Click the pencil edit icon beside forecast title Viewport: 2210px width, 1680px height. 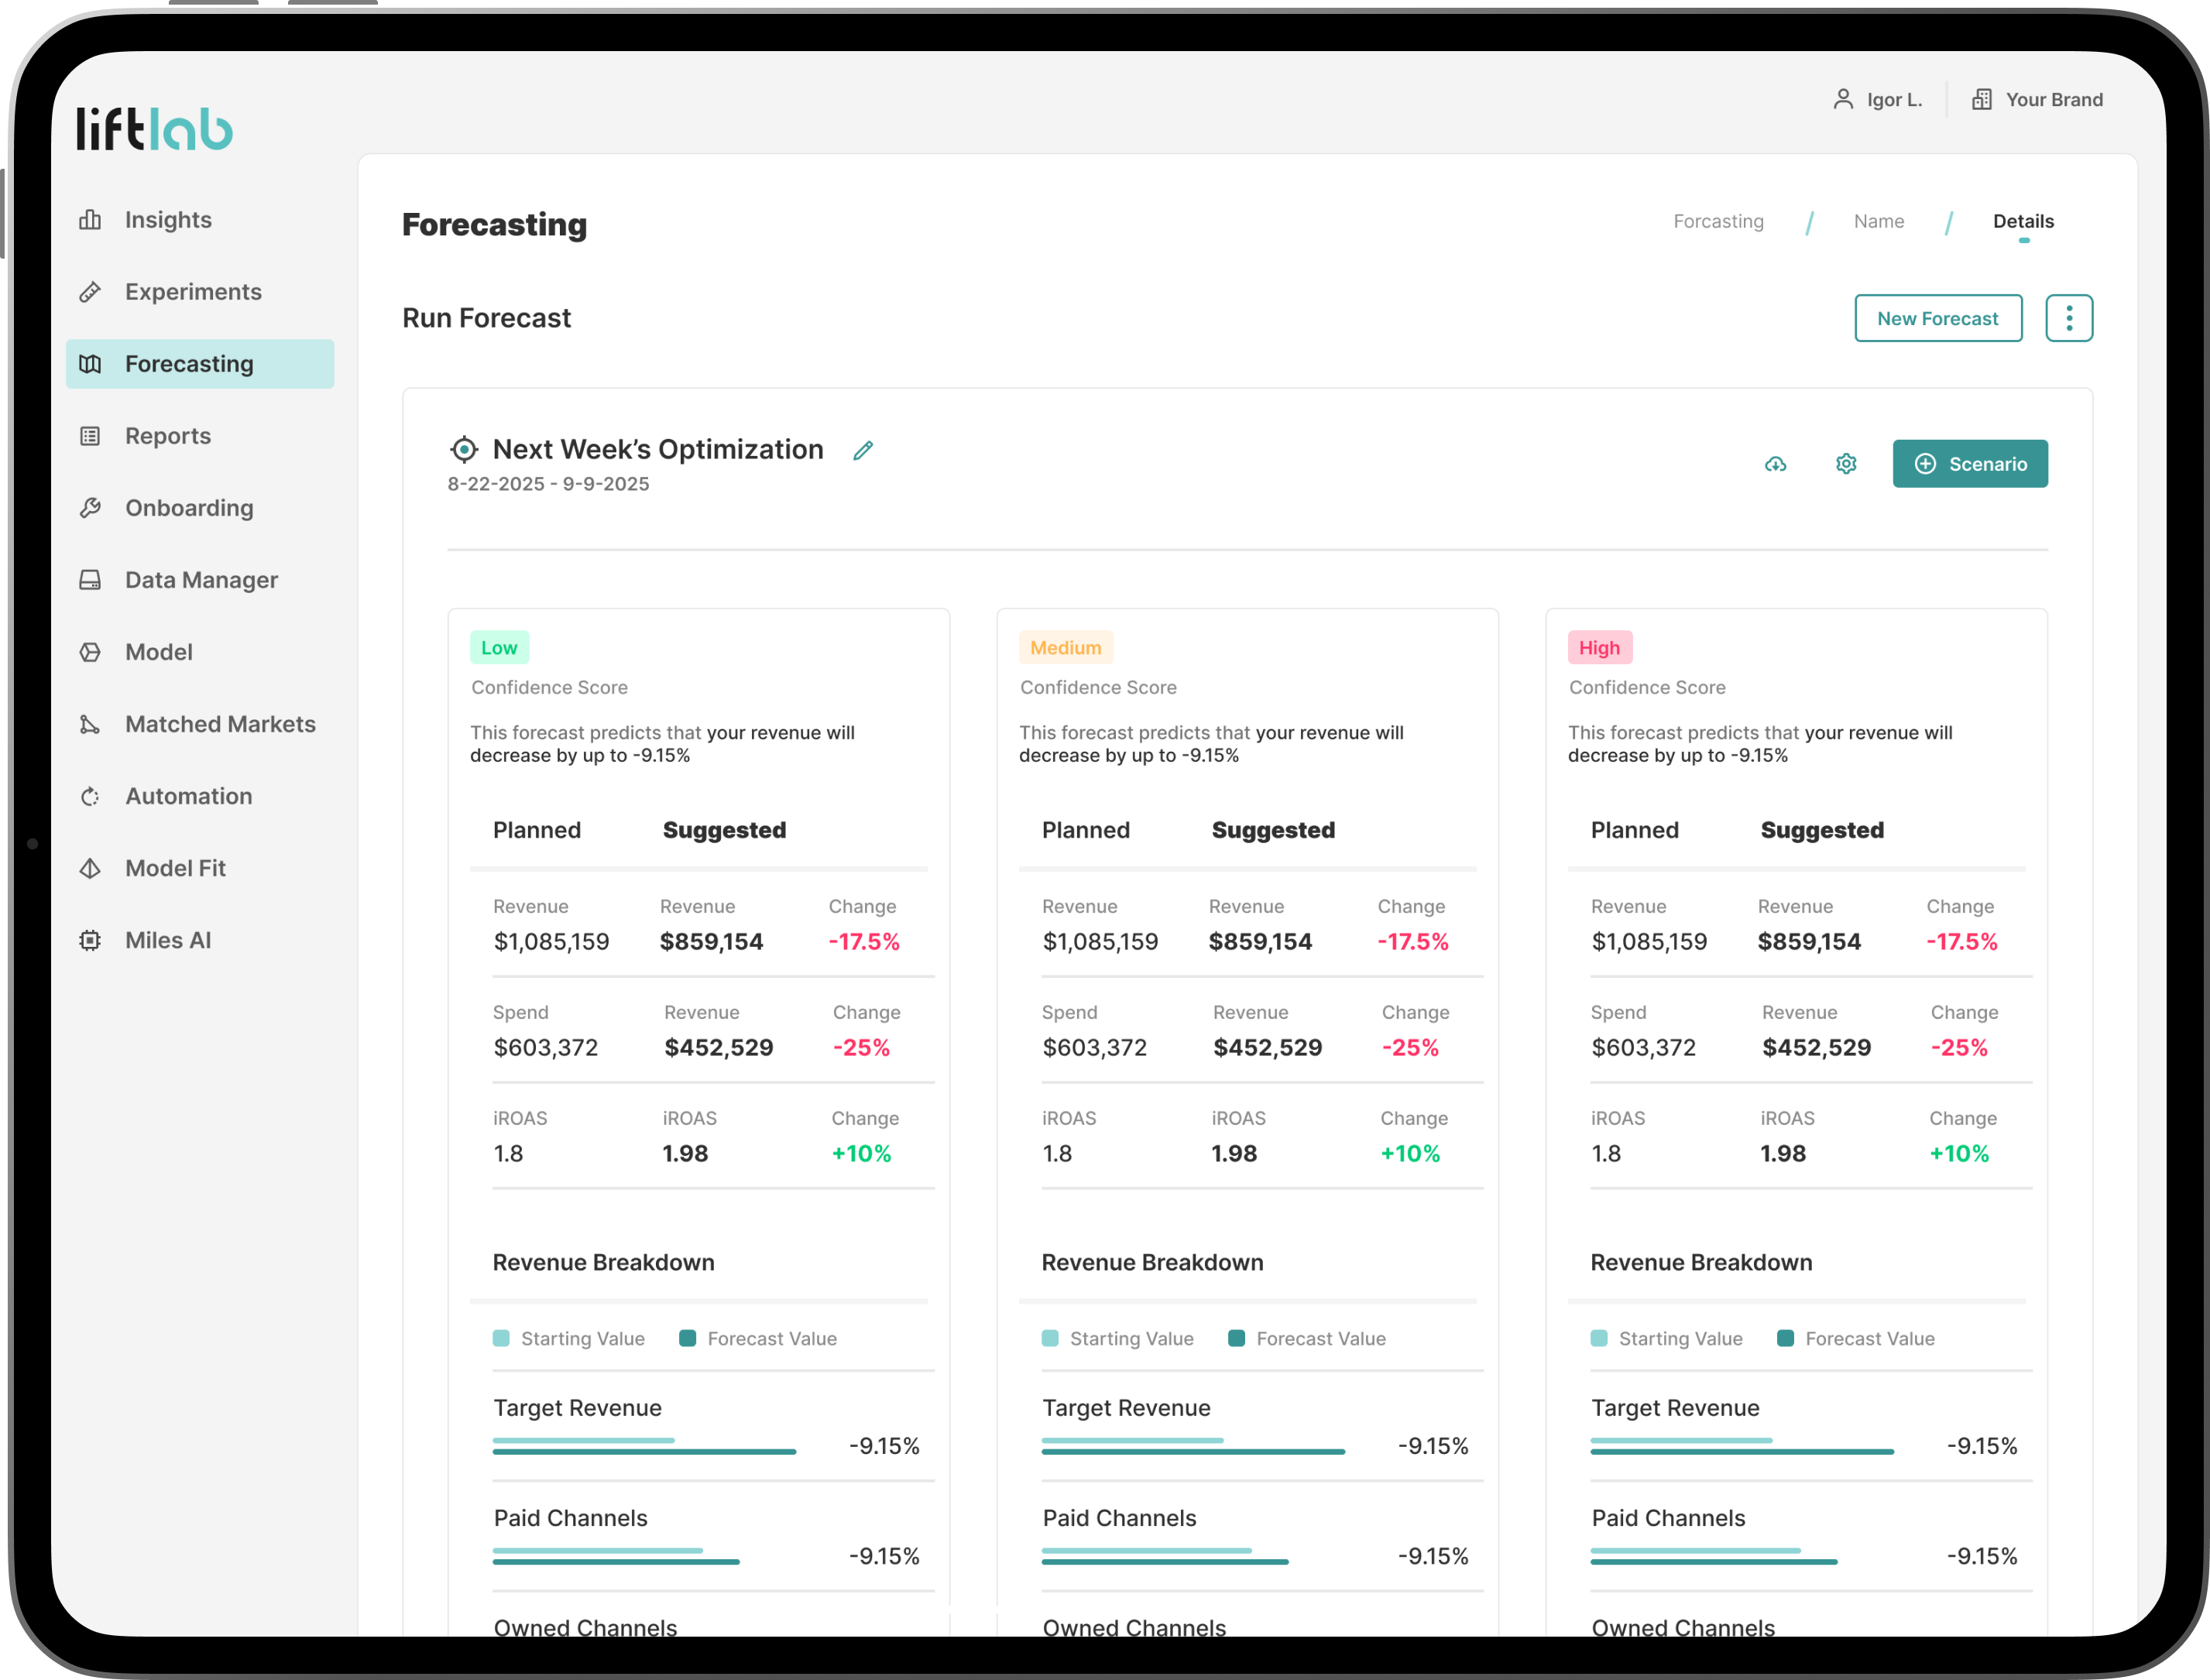[863, 451]
